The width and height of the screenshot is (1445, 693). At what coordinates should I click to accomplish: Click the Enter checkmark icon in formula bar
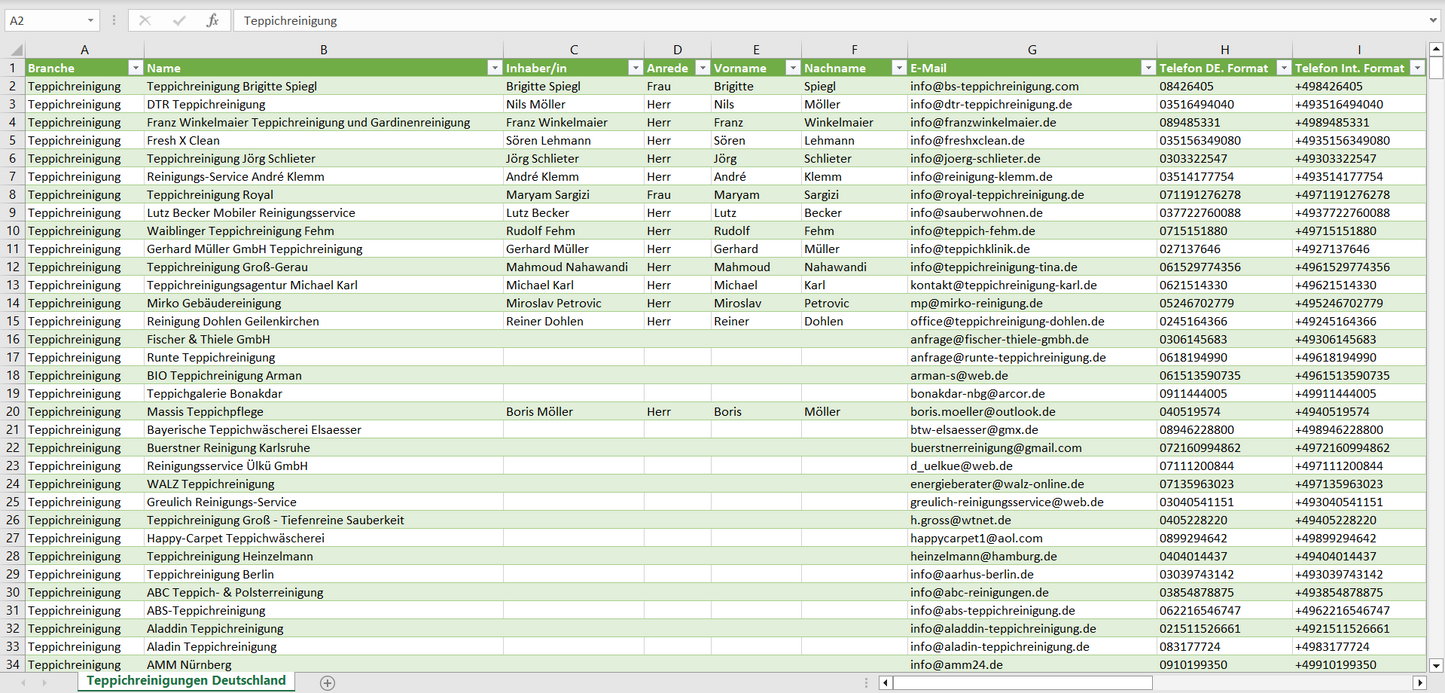coord(179,20)
